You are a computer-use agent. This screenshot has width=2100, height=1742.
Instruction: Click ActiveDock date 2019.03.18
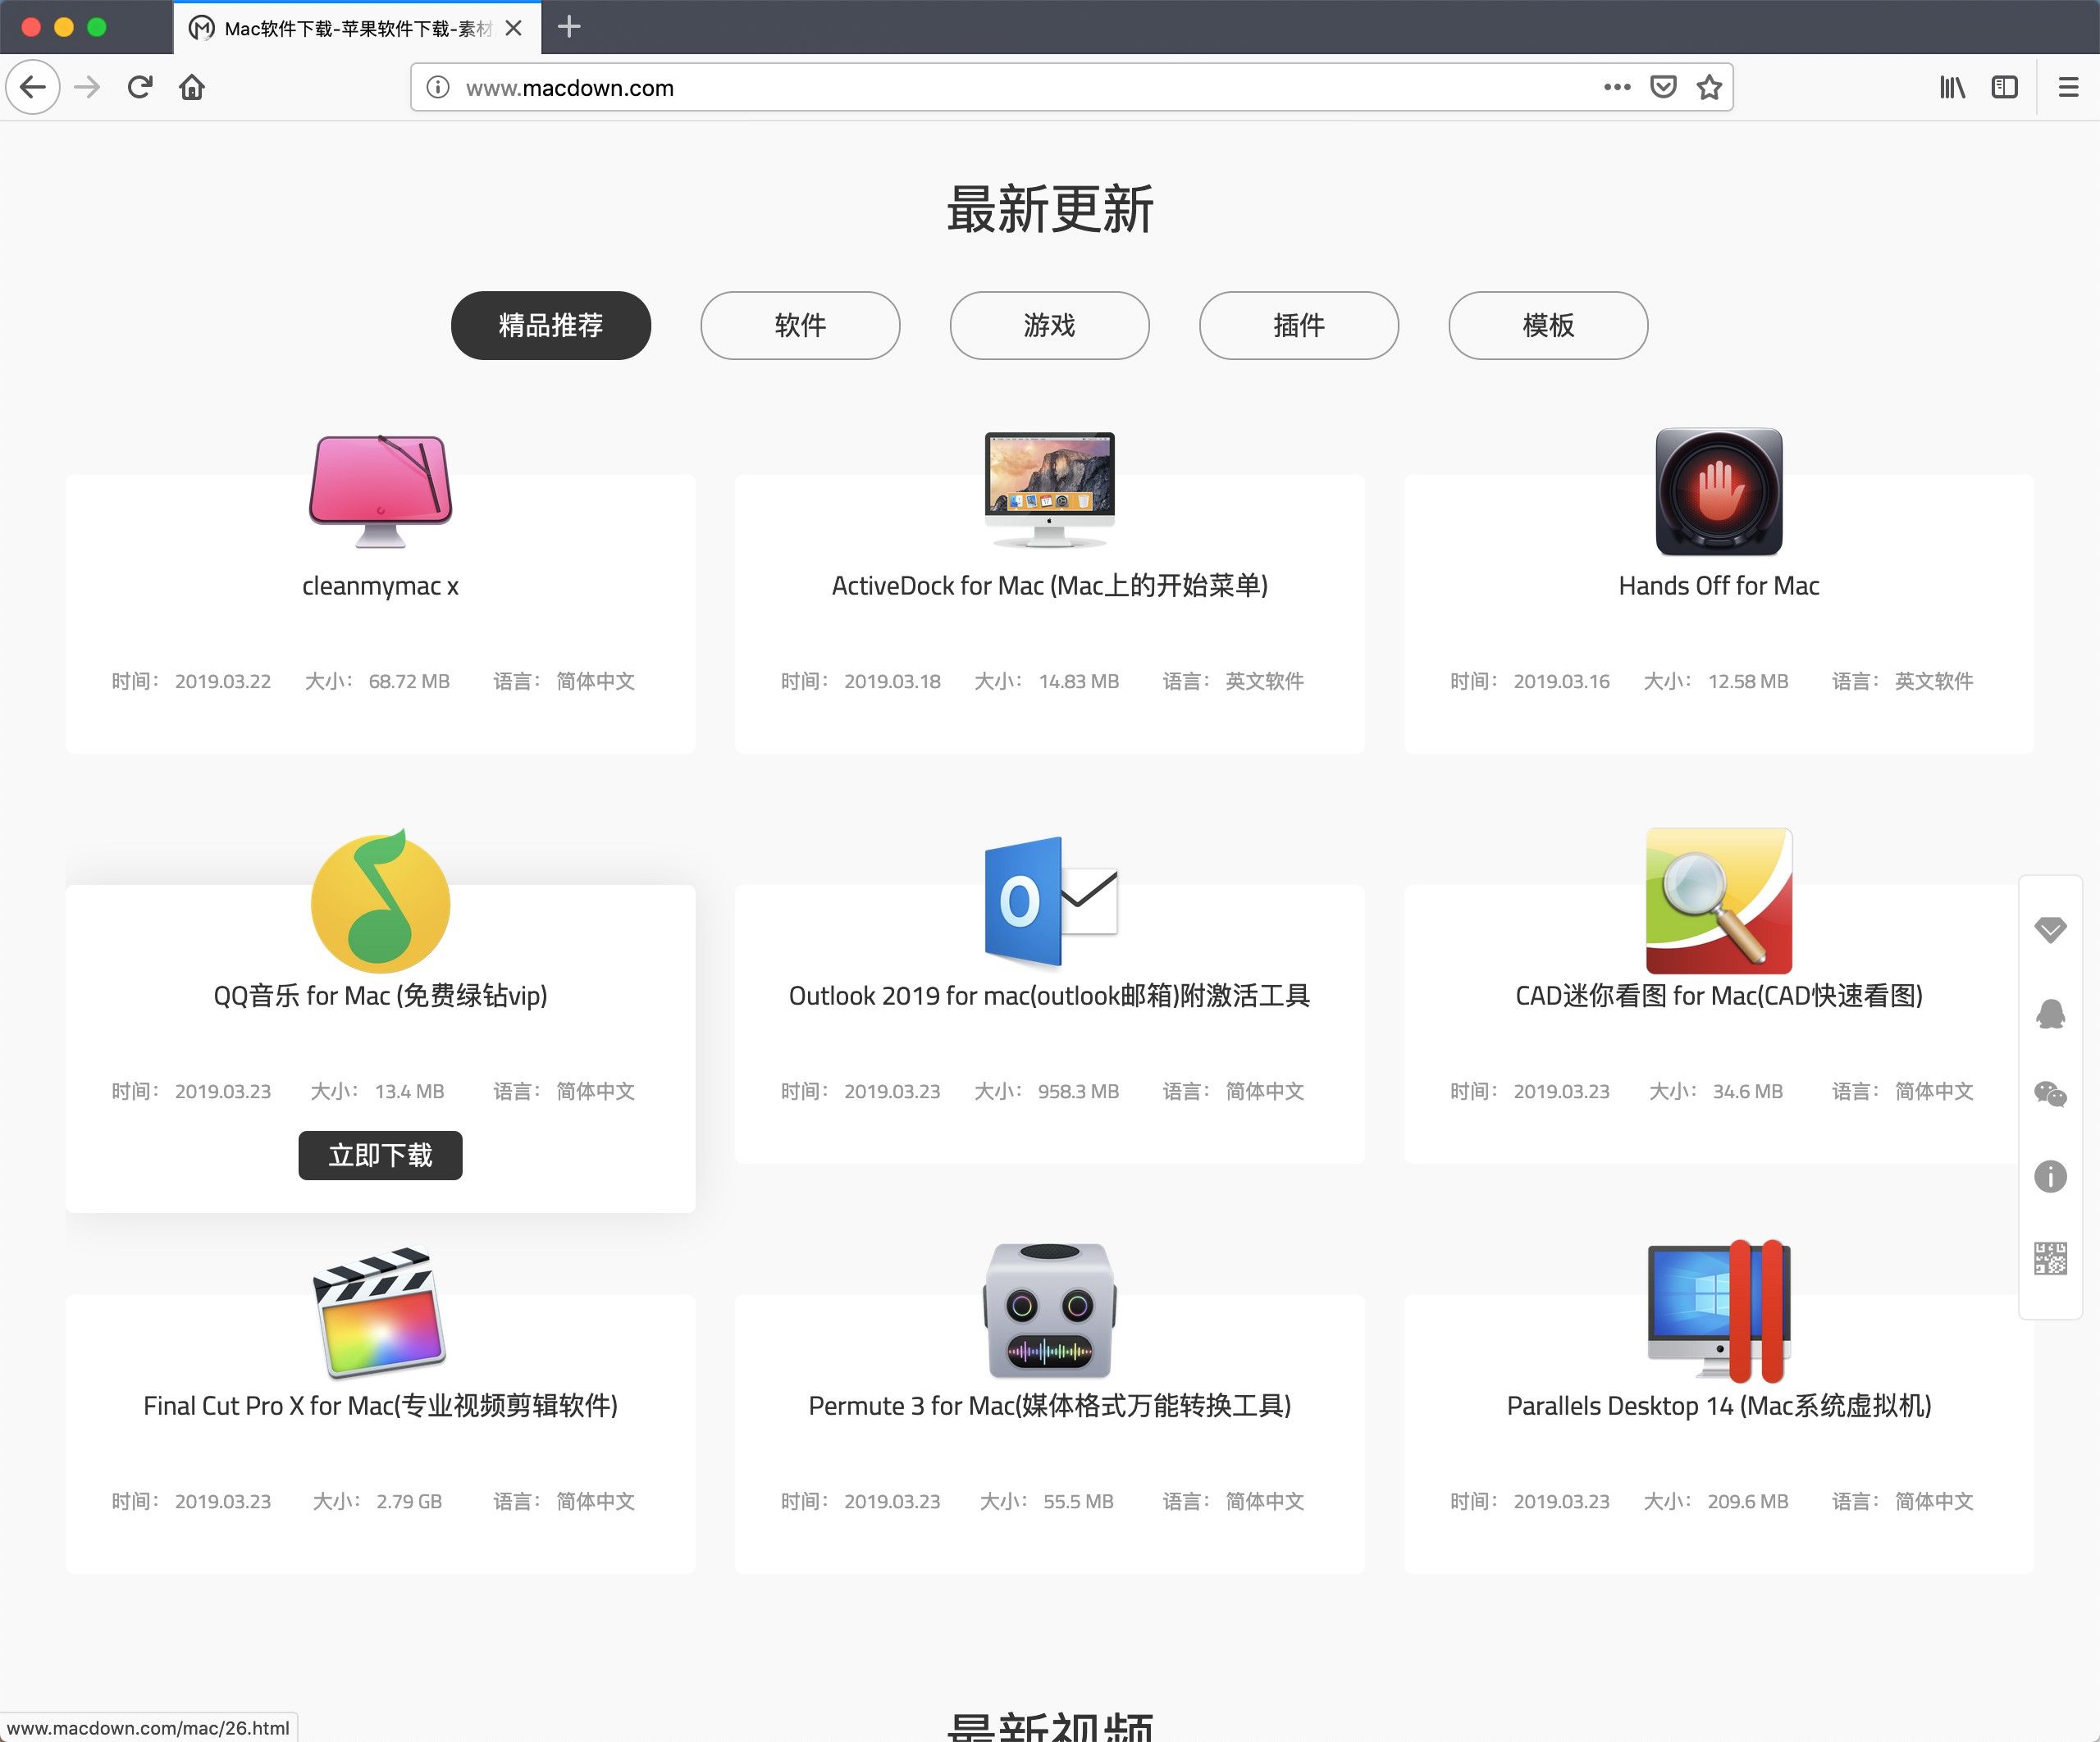[892, 681]
